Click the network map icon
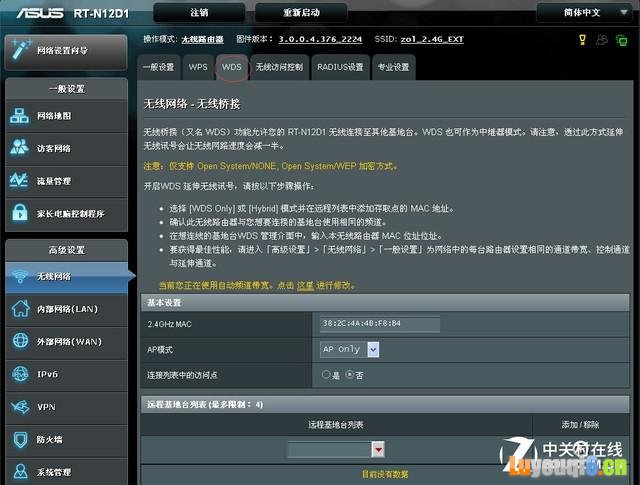 pos(19,116)
